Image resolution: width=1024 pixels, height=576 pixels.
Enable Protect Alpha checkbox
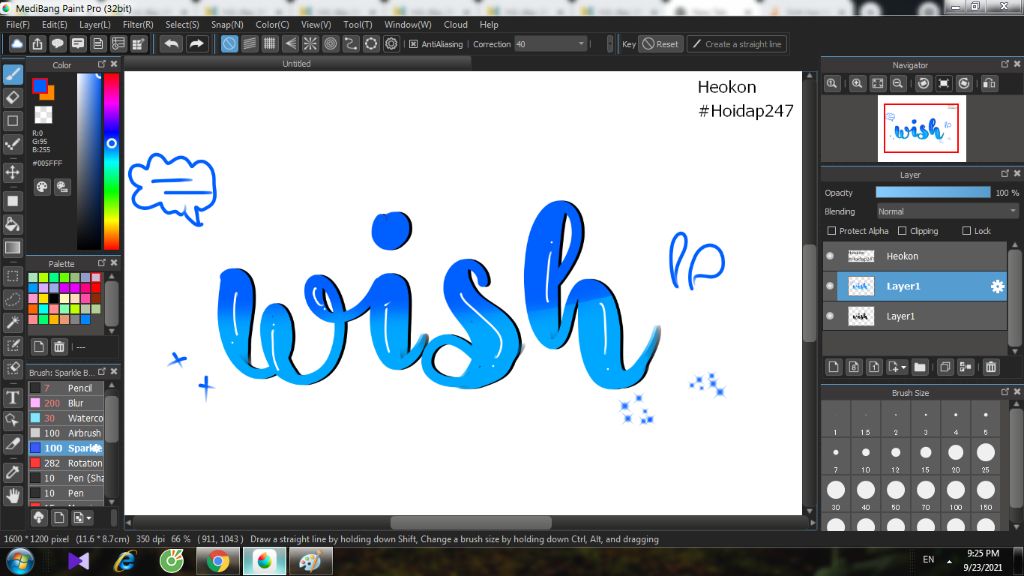tap(831, 231)
